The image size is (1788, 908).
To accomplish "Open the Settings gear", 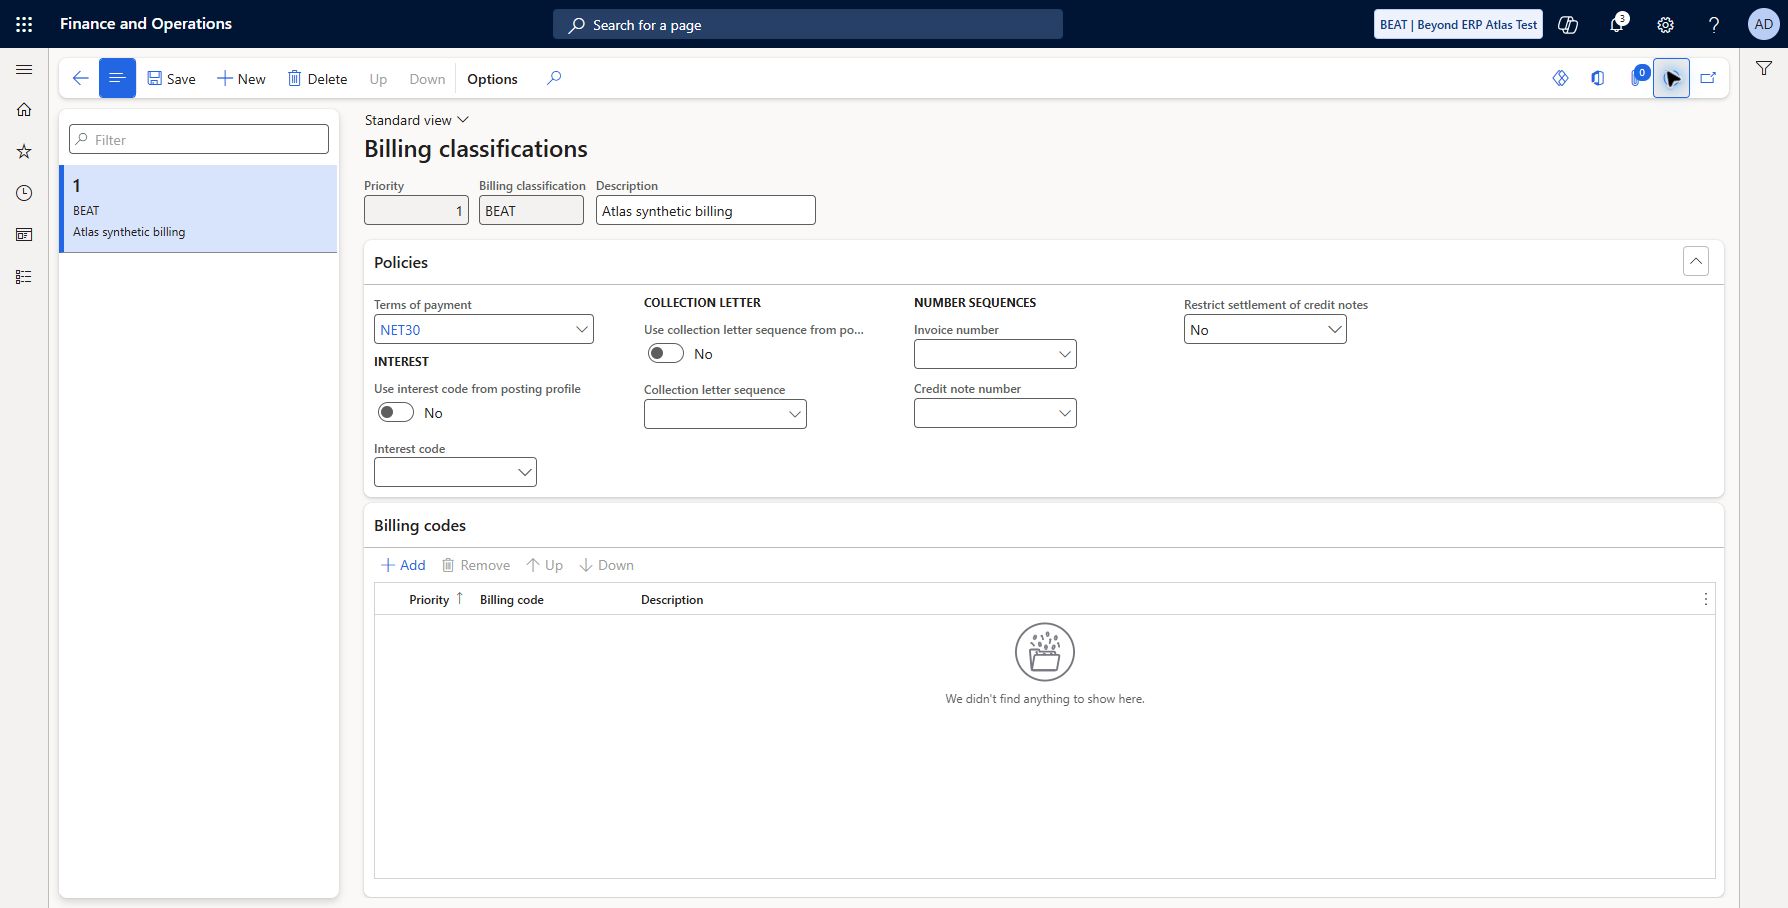I will (x=1665, y=24).
